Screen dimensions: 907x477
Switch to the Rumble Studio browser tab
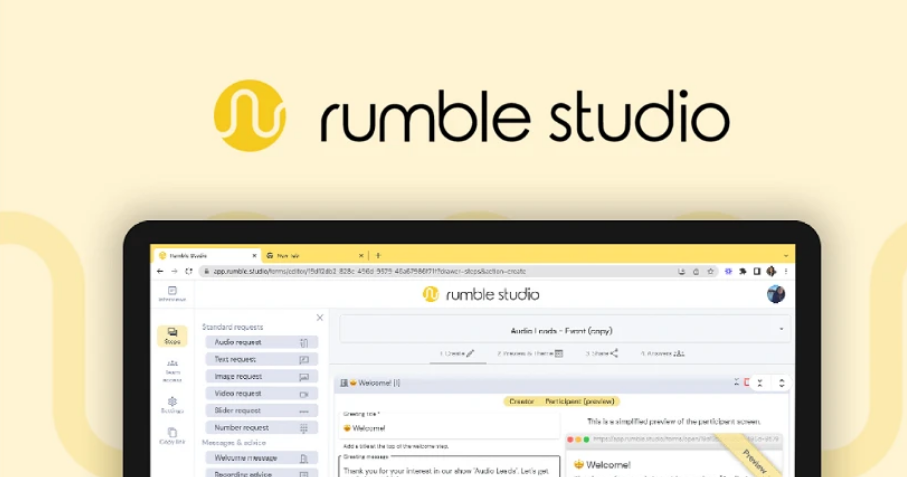click(x=207, y=256)
